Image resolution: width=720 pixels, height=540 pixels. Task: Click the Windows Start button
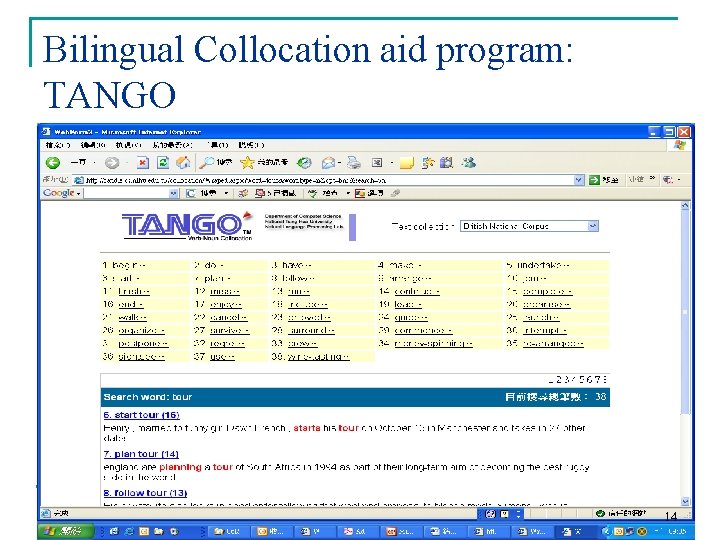[66, 531]
